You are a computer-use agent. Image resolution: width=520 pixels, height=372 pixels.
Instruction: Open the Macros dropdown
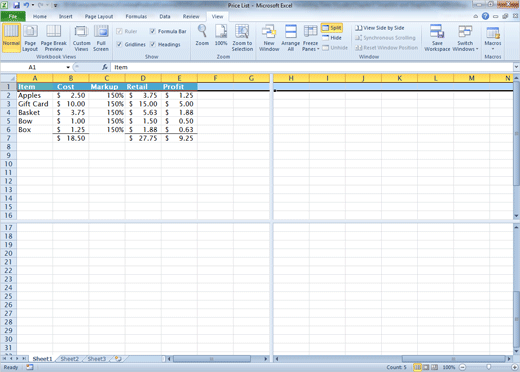click(493, 38)
